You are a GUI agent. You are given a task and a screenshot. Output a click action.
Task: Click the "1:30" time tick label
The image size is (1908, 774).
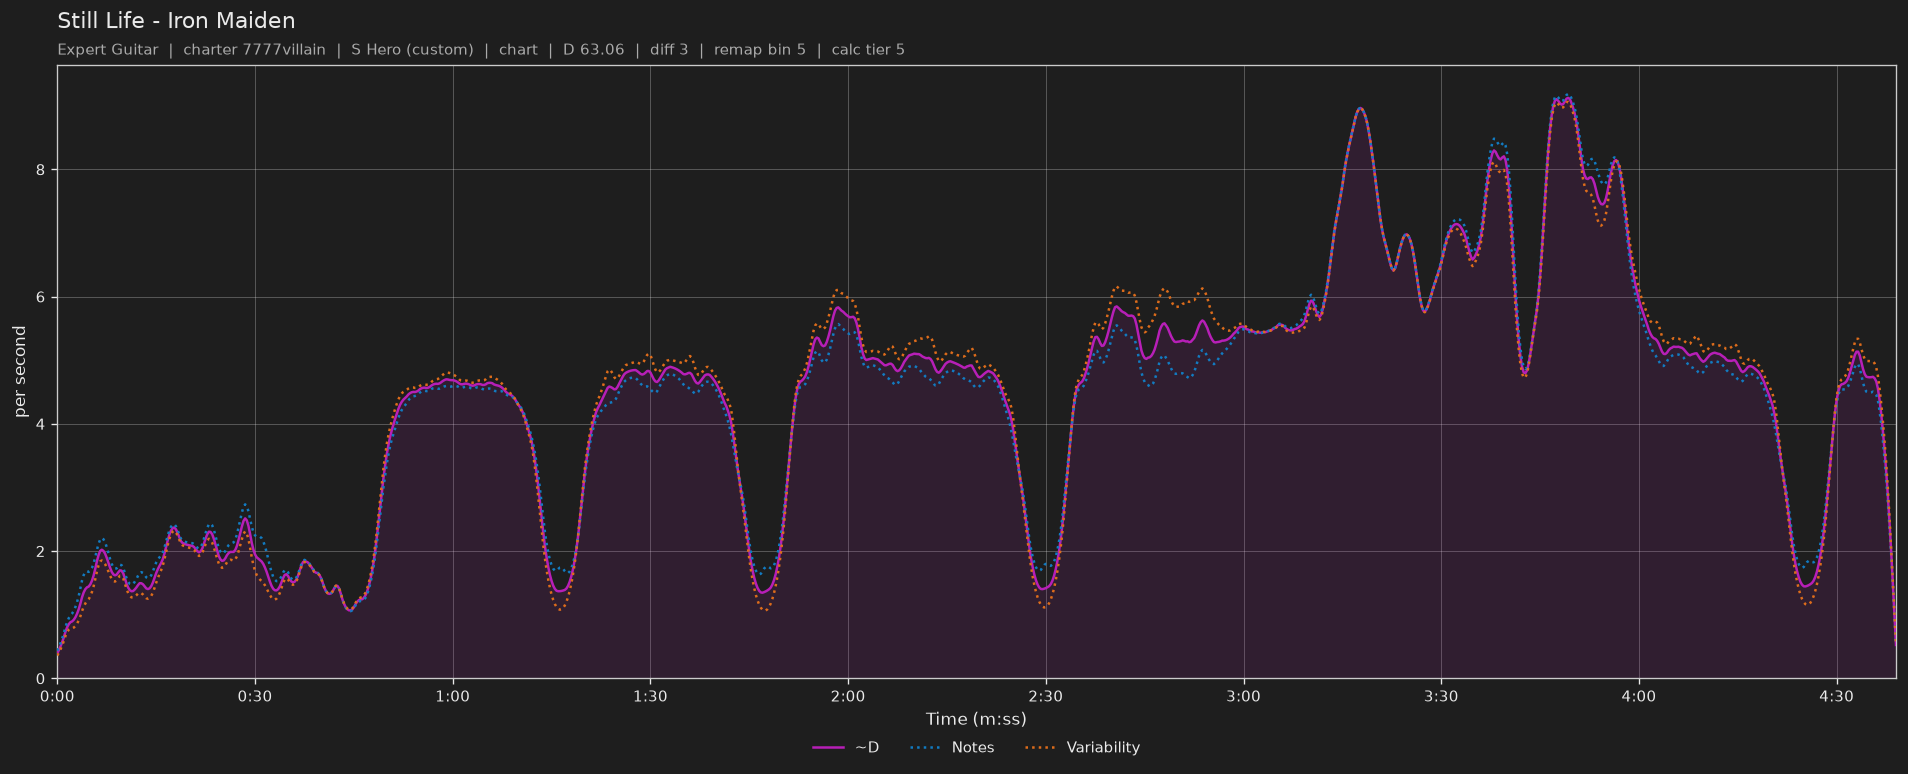coord(650,696)
